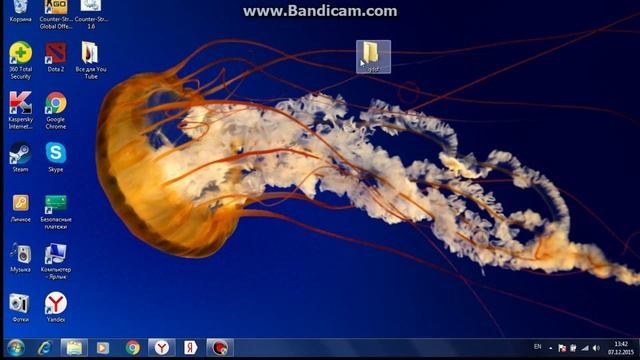Select the Dota 2 shortcut
This screenshot has height=360, width=640.
(x=56, y=57)
